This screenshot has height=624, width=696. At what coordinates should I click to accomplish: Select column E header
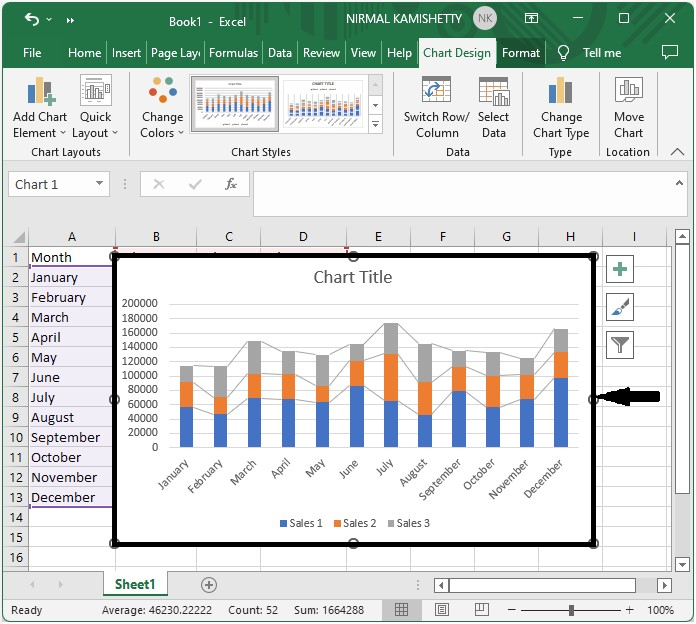point(378,237)
